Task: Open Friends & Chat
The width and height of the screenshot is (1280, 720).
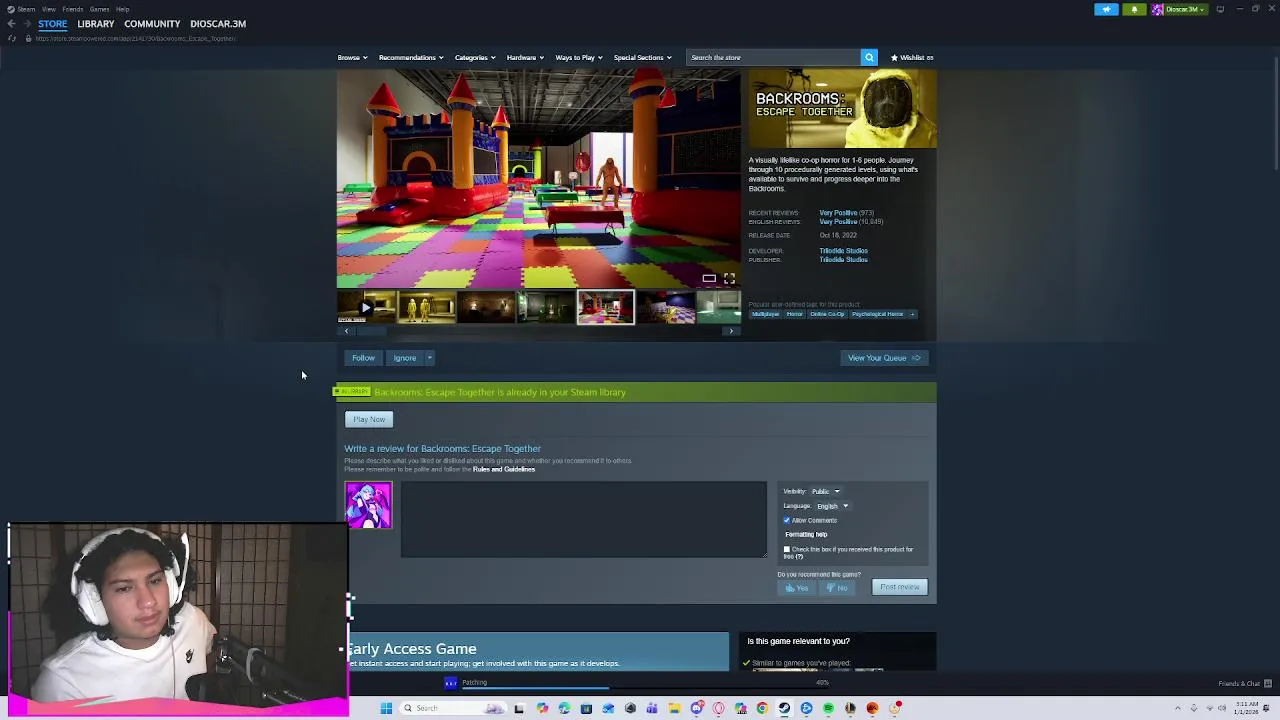Action: tap(1244, 684)
